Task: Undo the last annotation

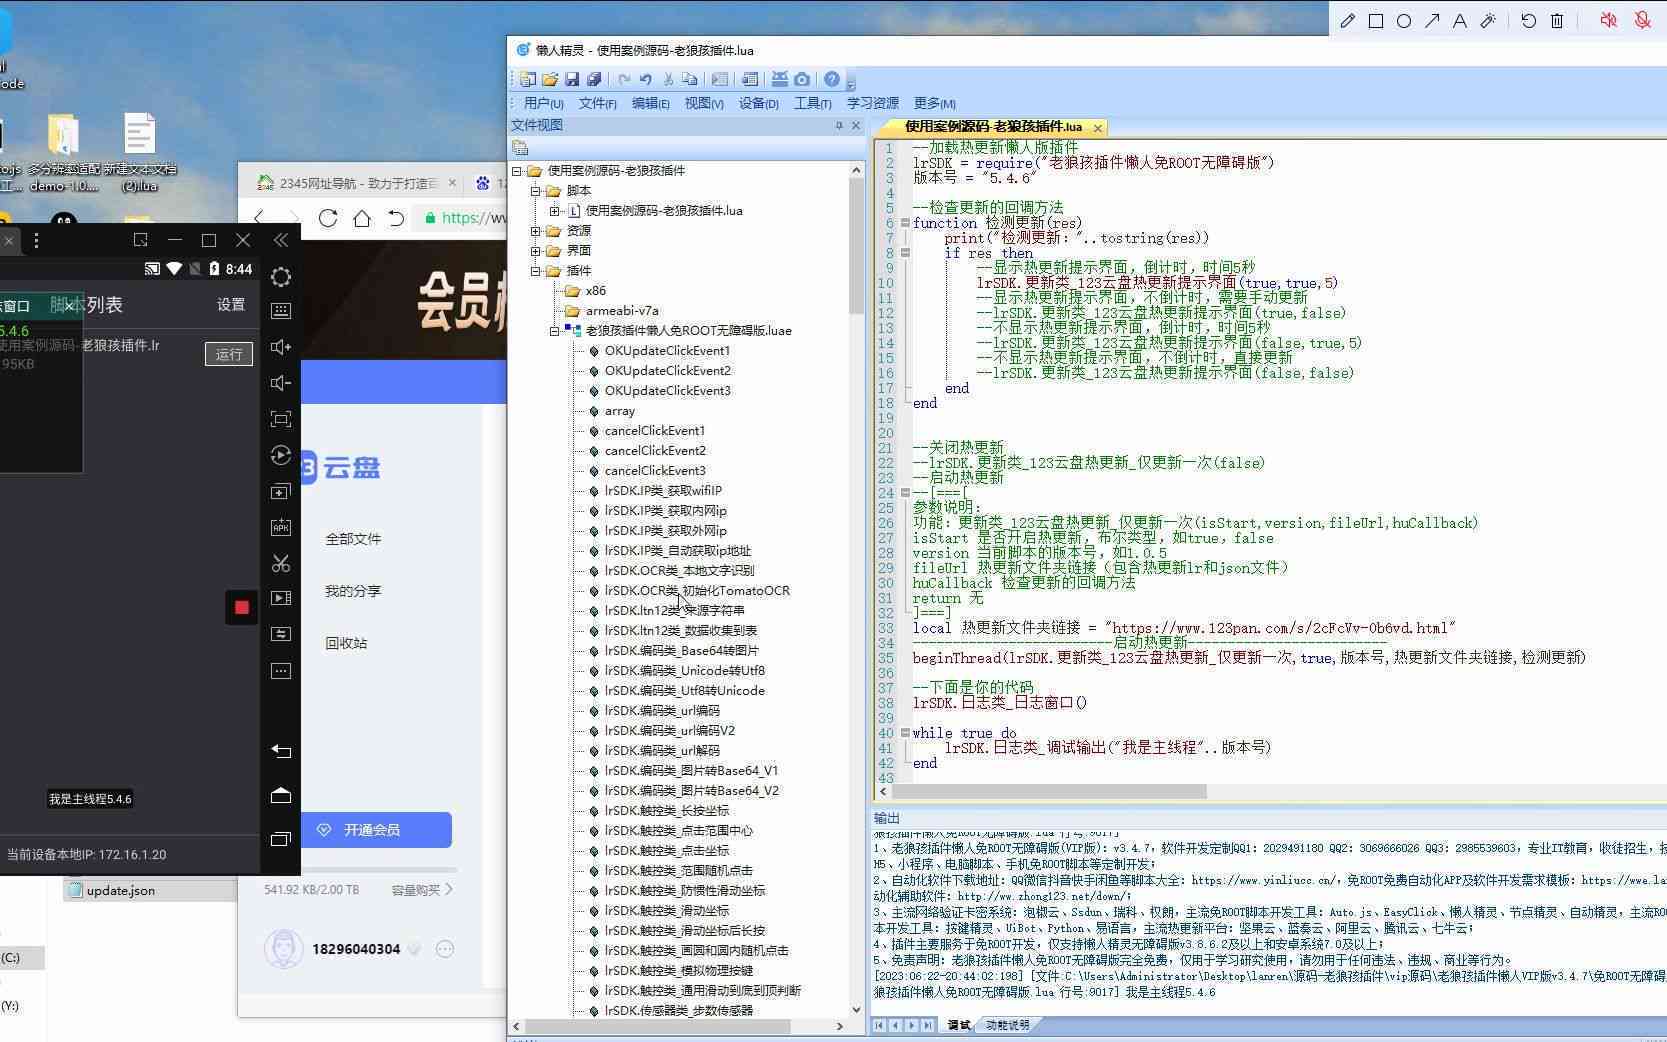Action: click(1528, 20)
